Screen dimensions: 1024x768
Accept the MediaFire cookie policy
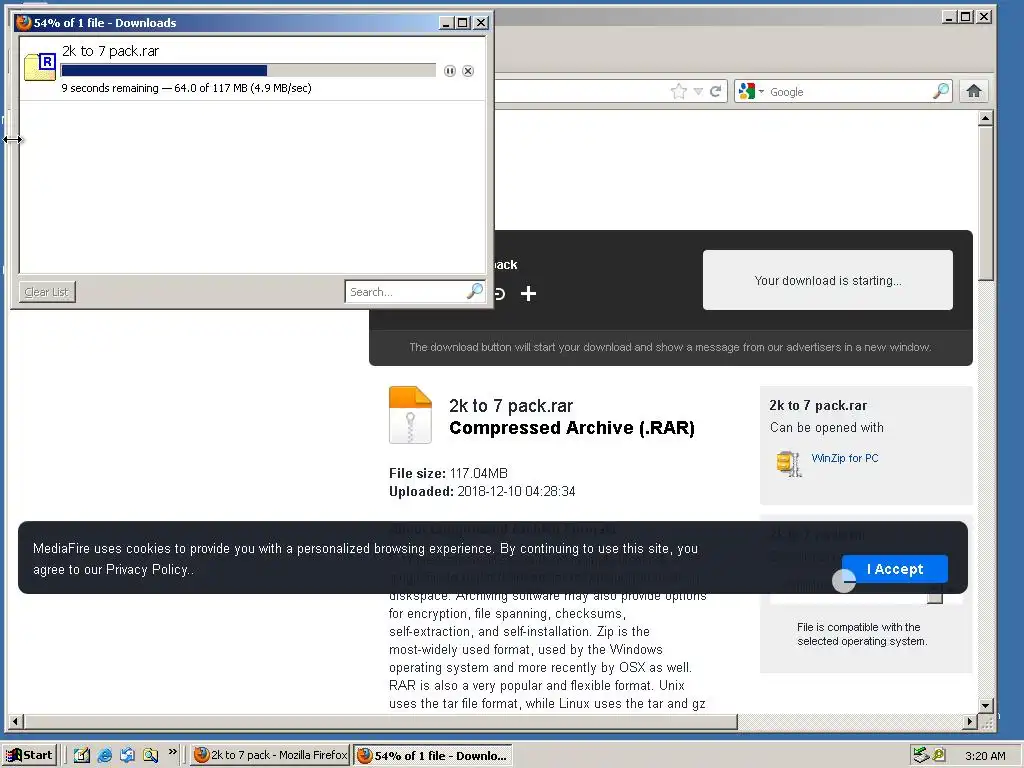[x=895, y=569]
